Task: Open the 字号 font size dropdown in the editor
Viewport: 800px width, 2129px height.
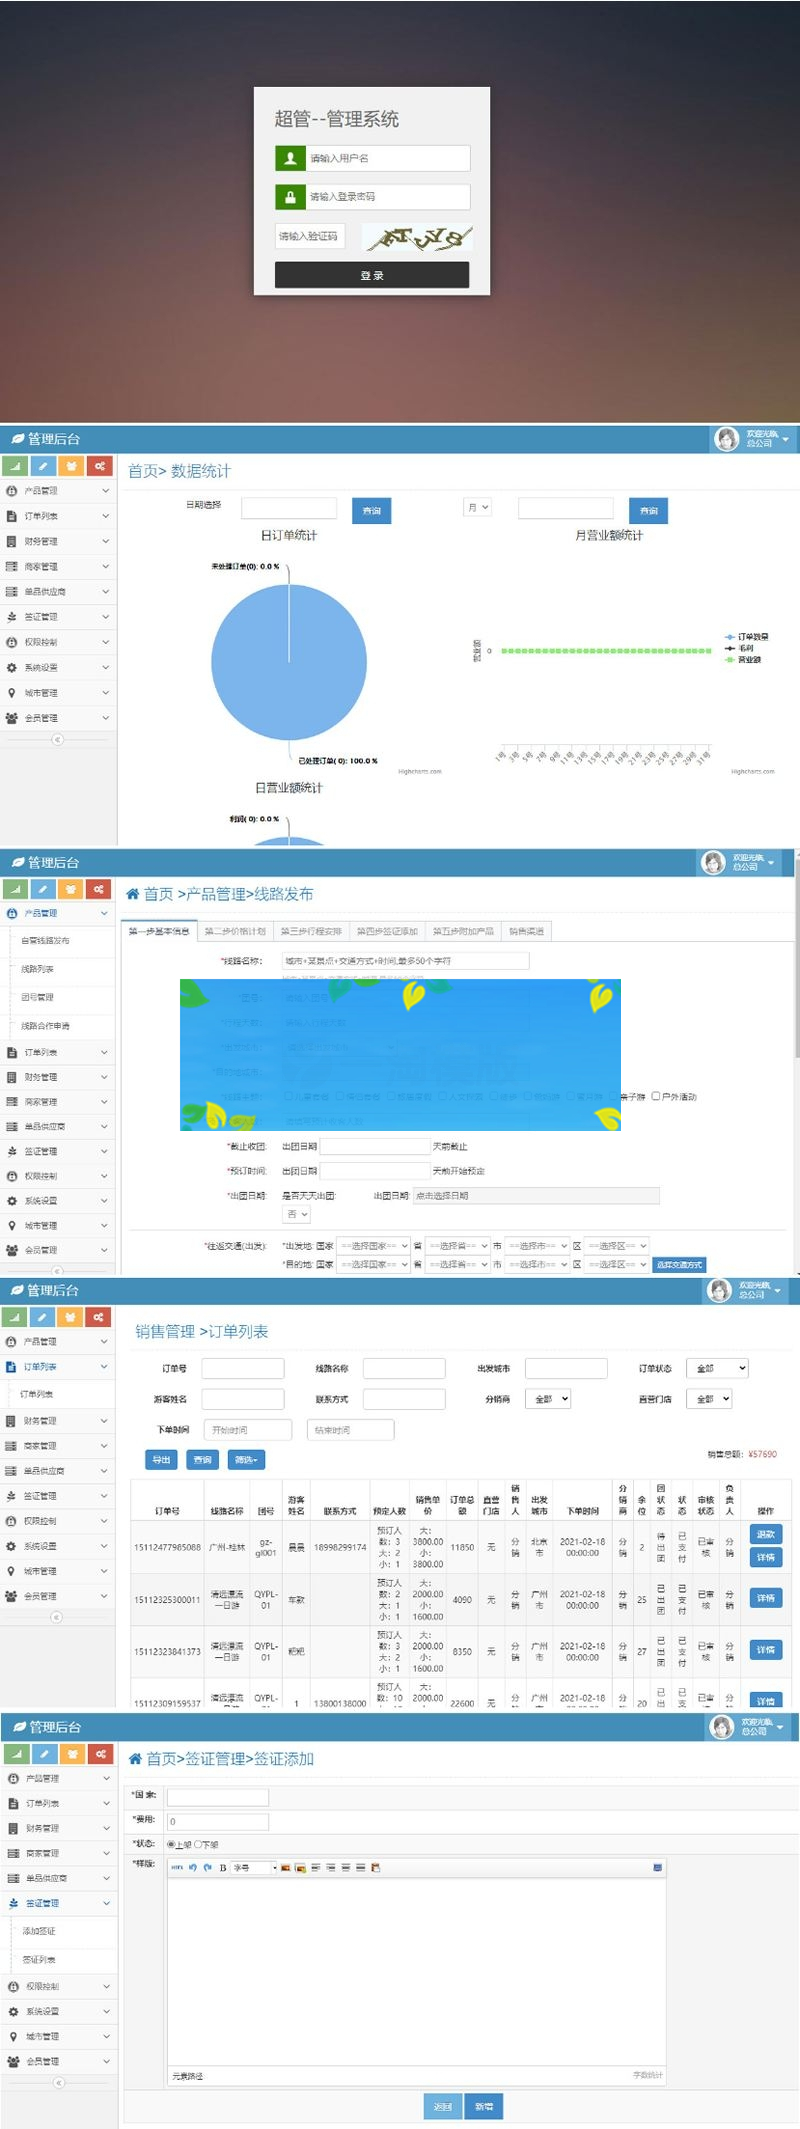Action: click(x=254, y=1867)
